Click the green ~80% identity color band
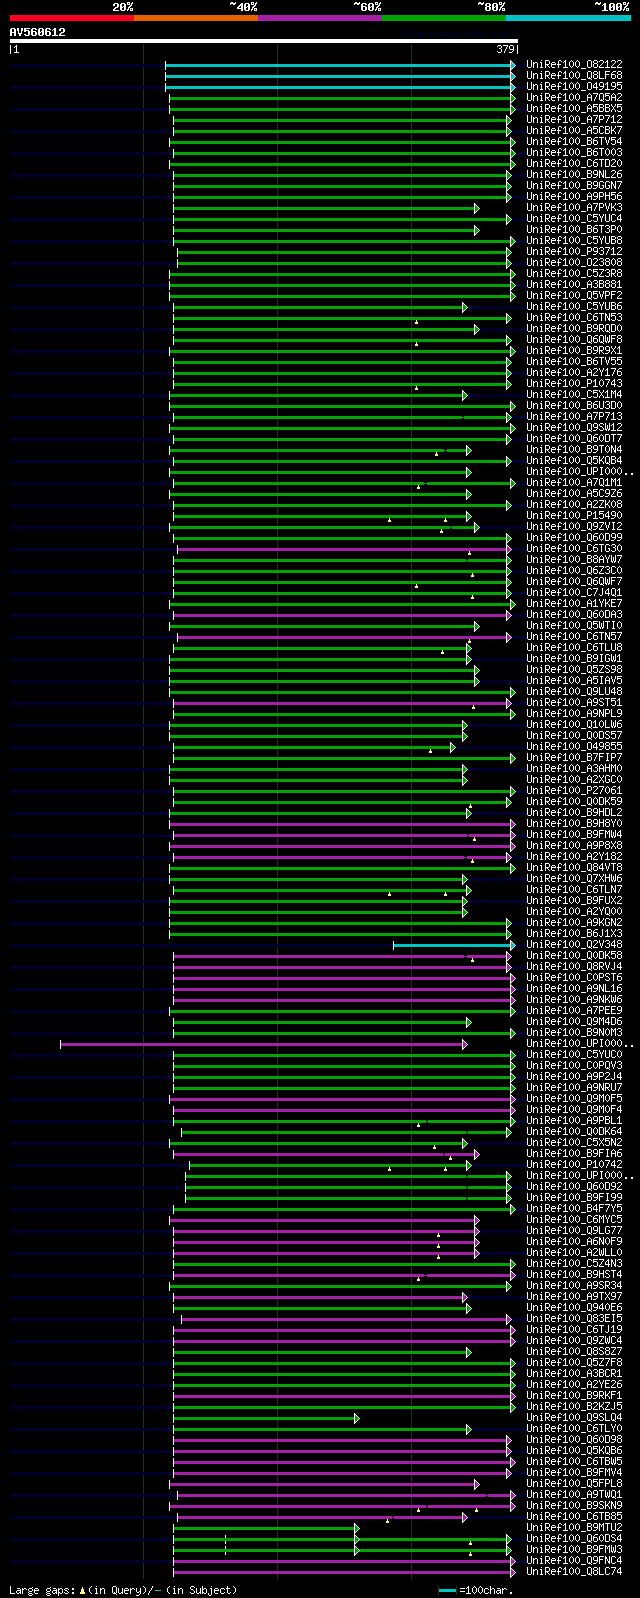640x1598 pixels. pyautogui.click(x=444, y=18)
